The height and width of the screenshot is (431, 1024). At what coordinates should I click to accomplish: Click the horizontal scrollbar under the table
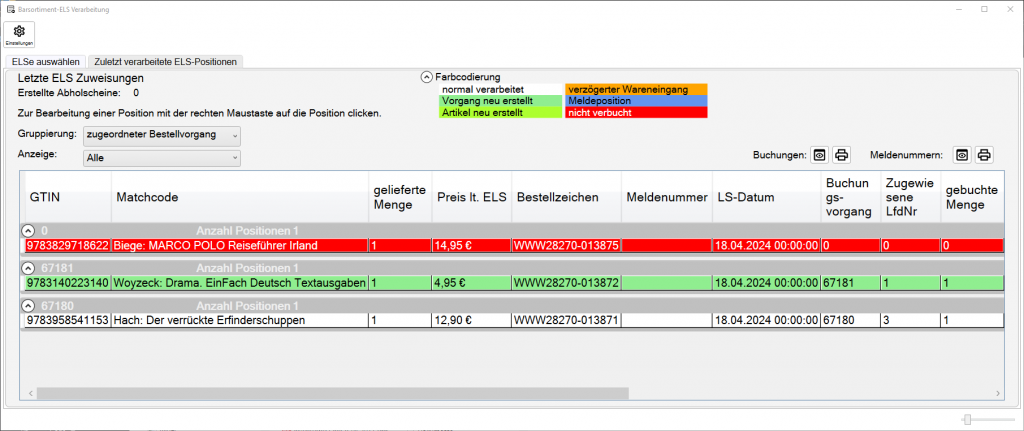(x=500, y=394)
